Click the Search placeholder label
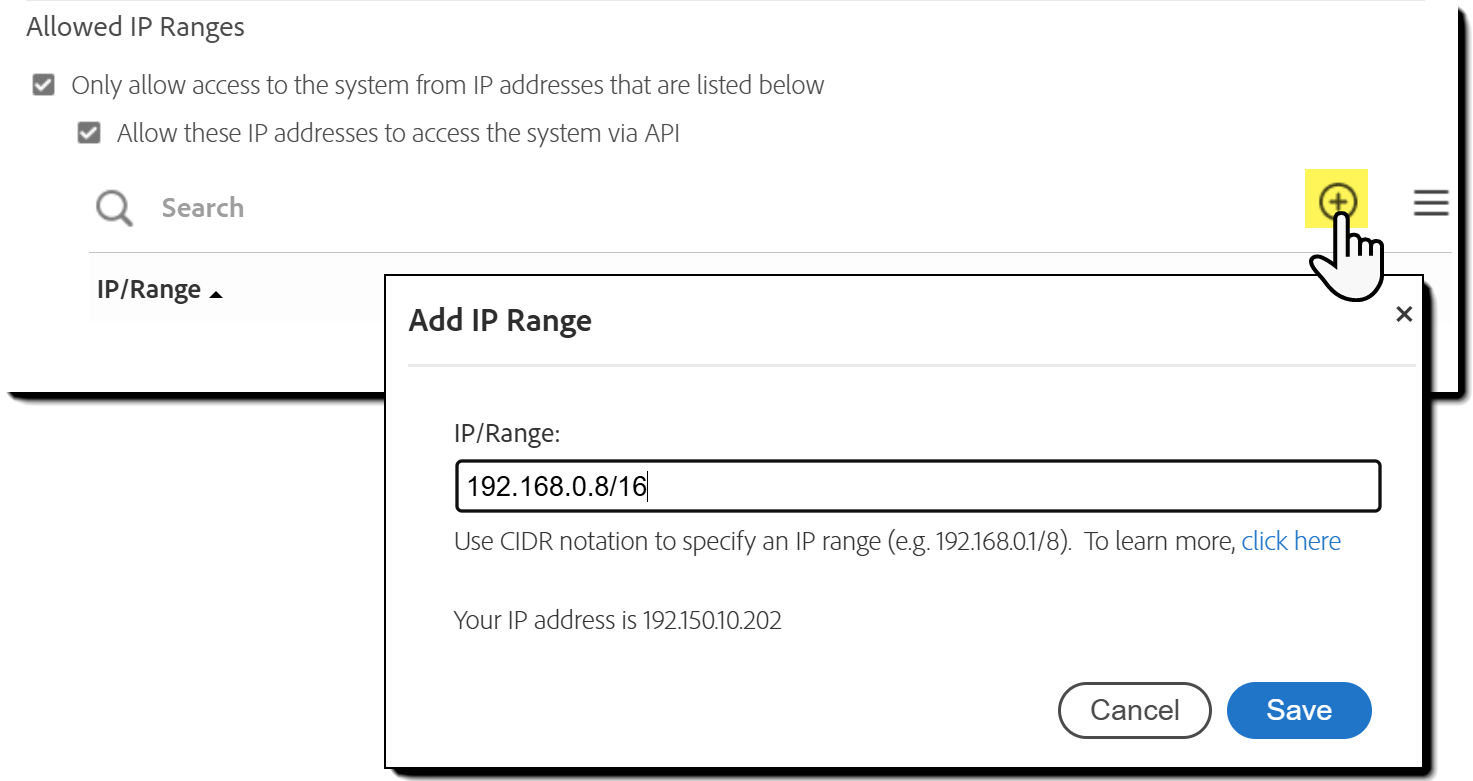1473x781 pixels. tap(202, 207)
